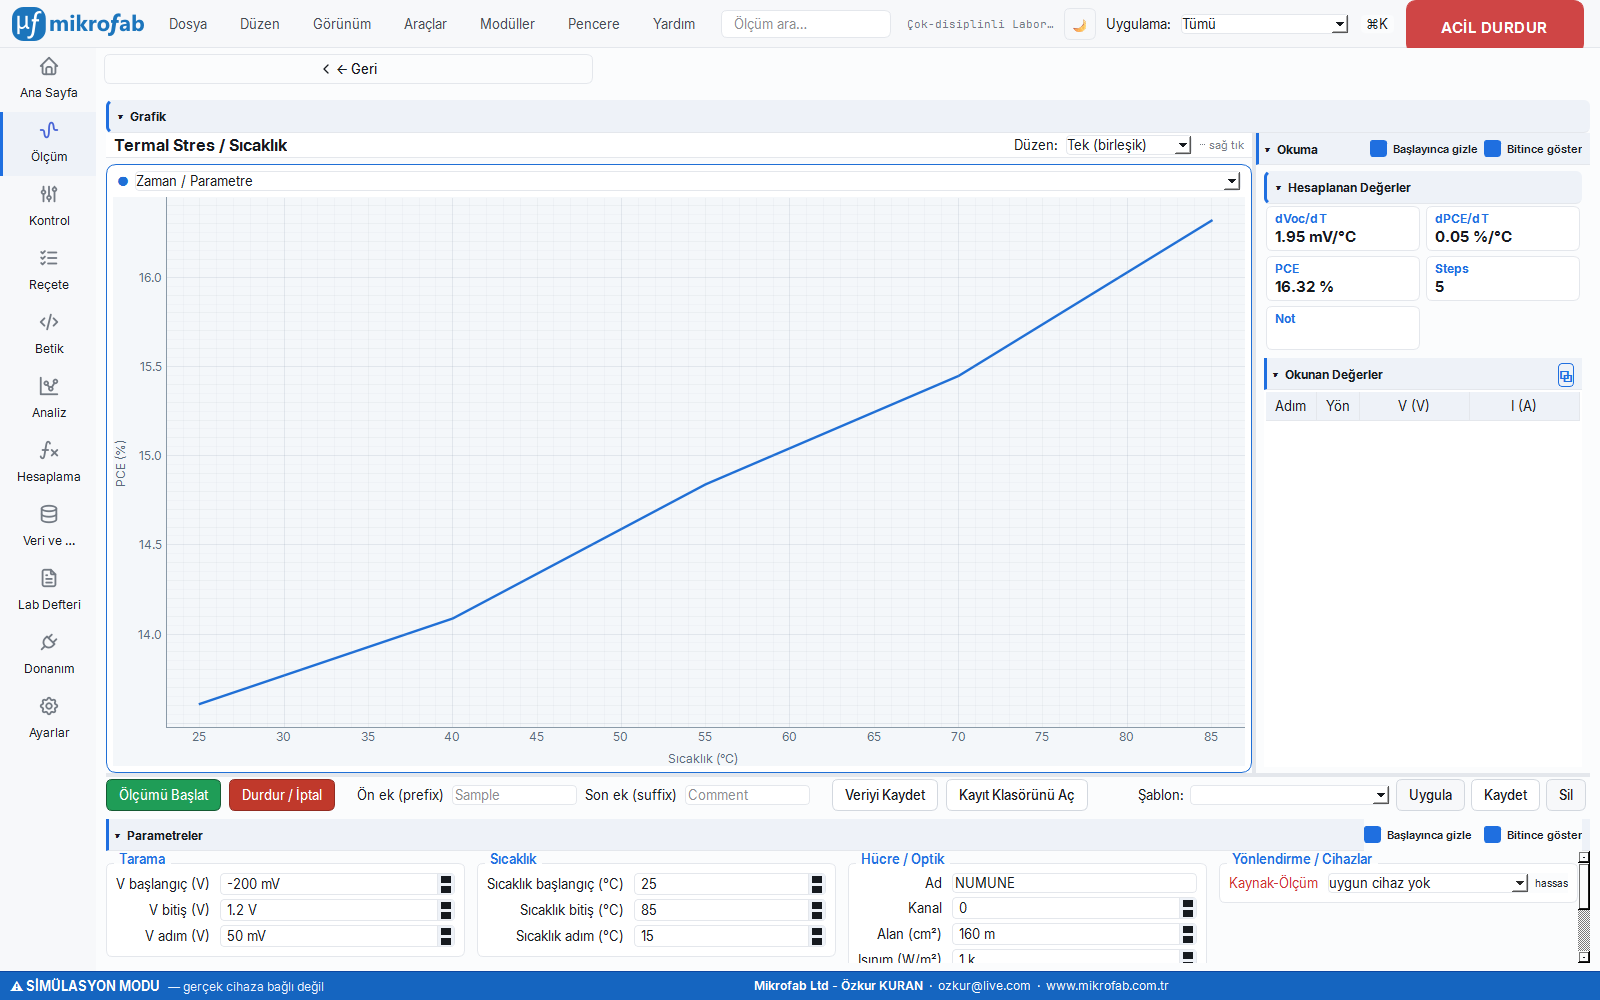Open Ana Sayfa home icon
1600x1000 pixels.
48,67
